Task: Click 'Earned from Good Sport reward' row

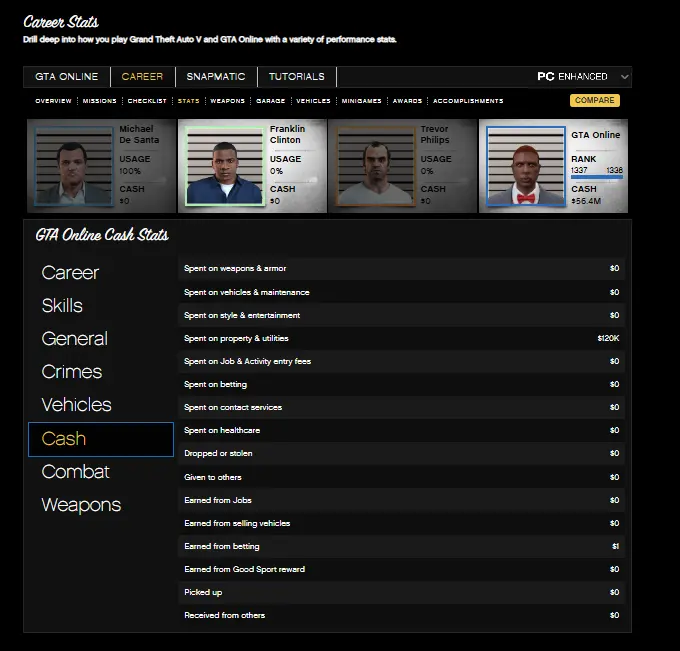Action: 401,569
